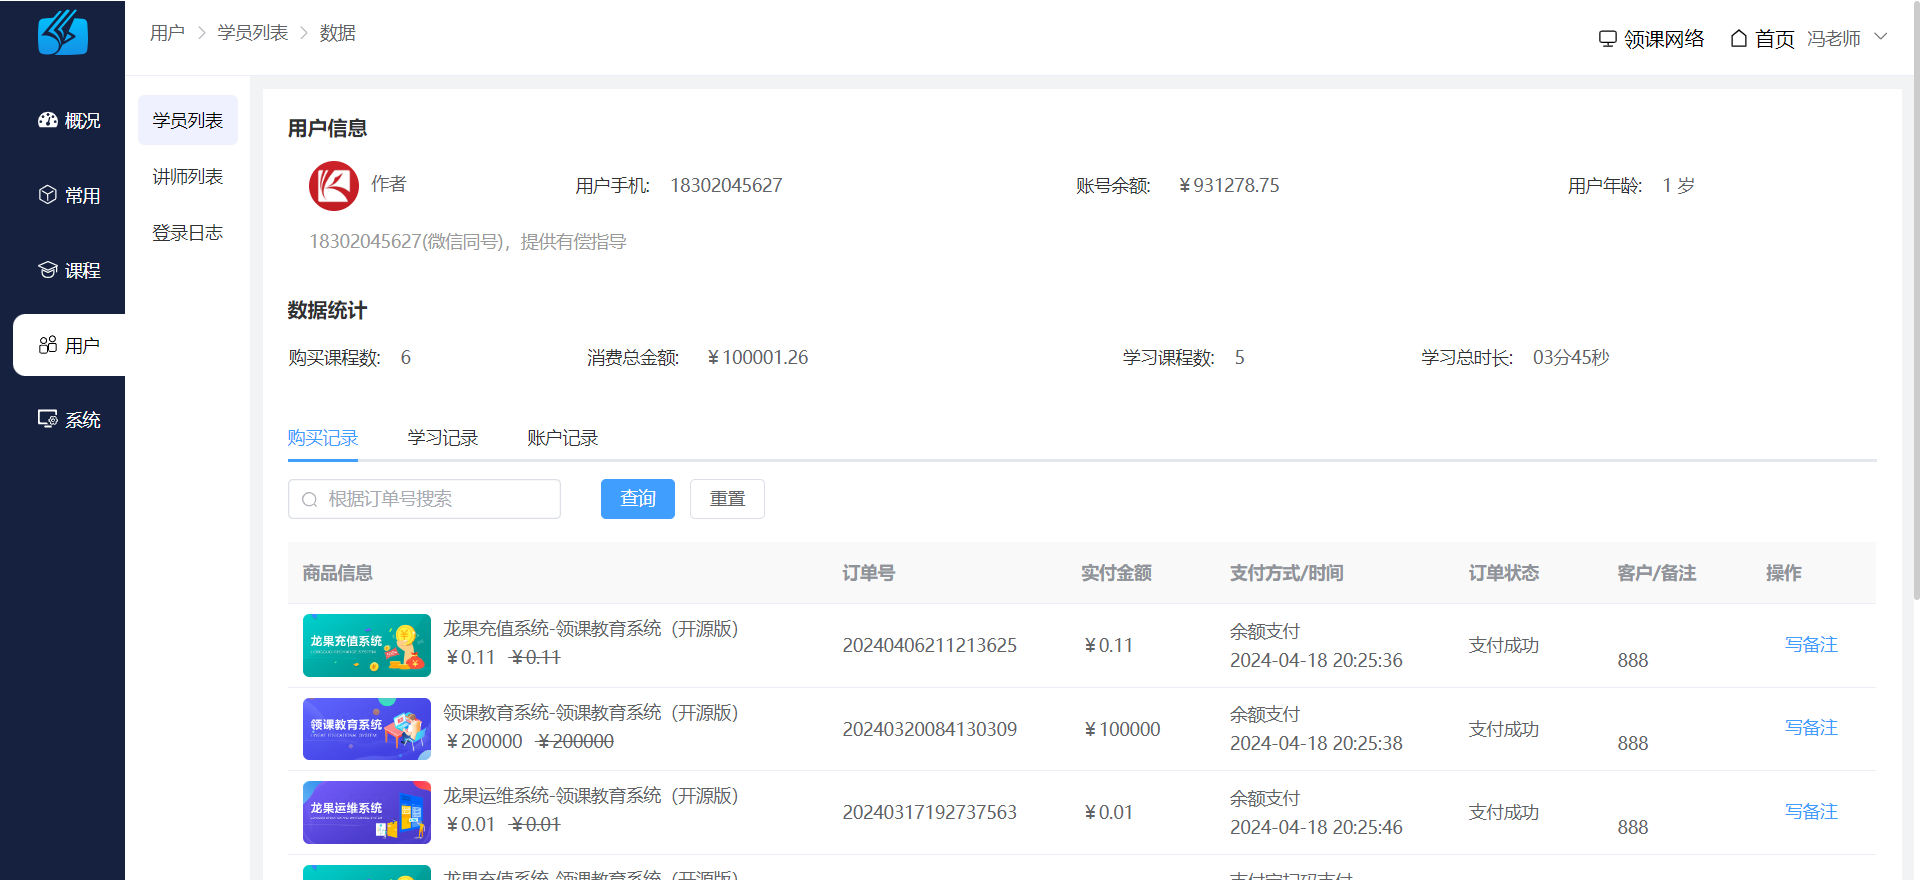Open the 概况 dashboard sidebar item
The image size is (1920, 880).
click(x=69, y=120)
